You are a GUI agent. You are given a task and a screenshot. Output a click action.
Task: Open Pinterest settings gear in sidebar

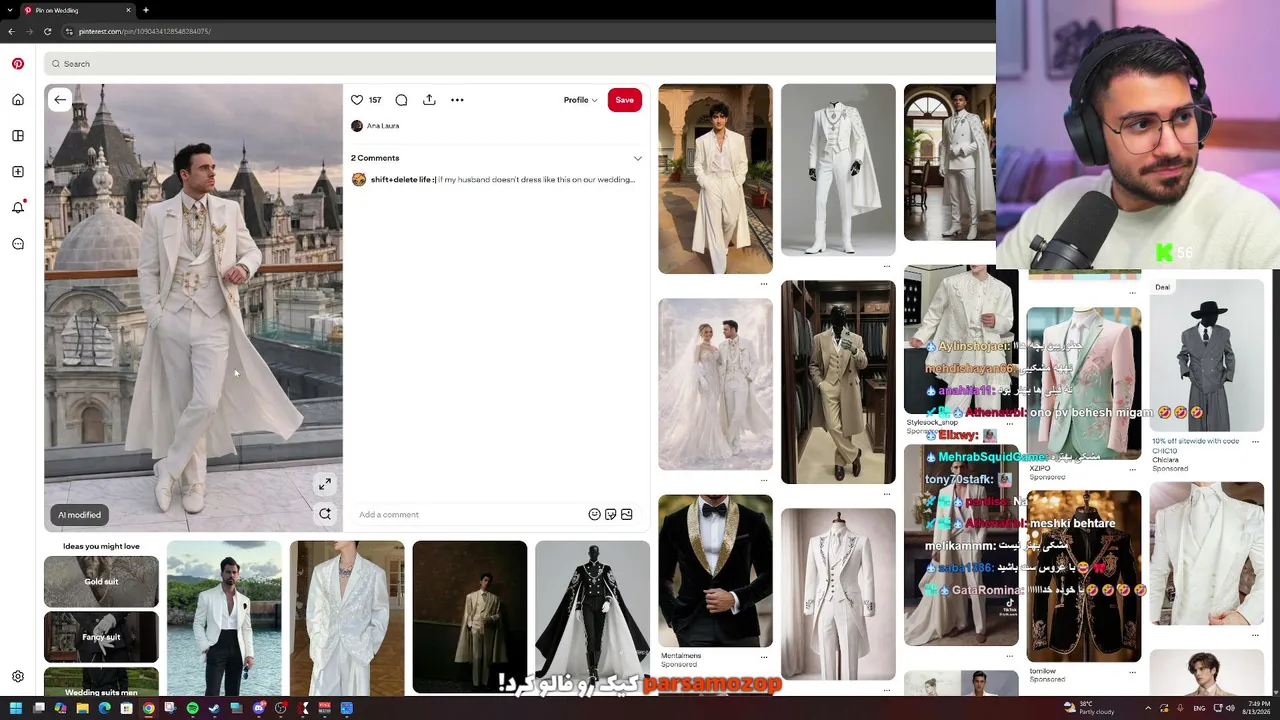tap(18, 677)
